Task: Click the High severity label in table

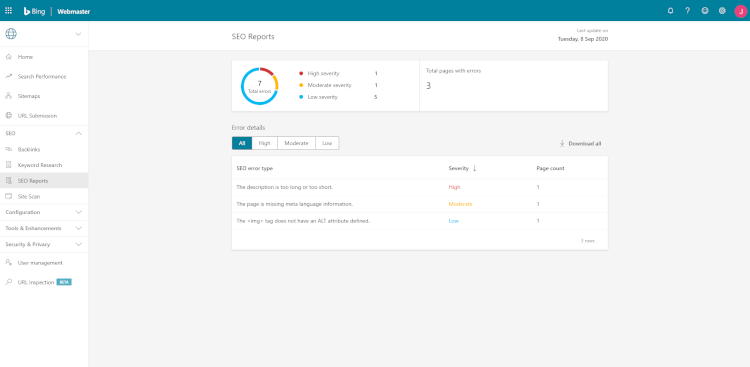Action: 454,187
